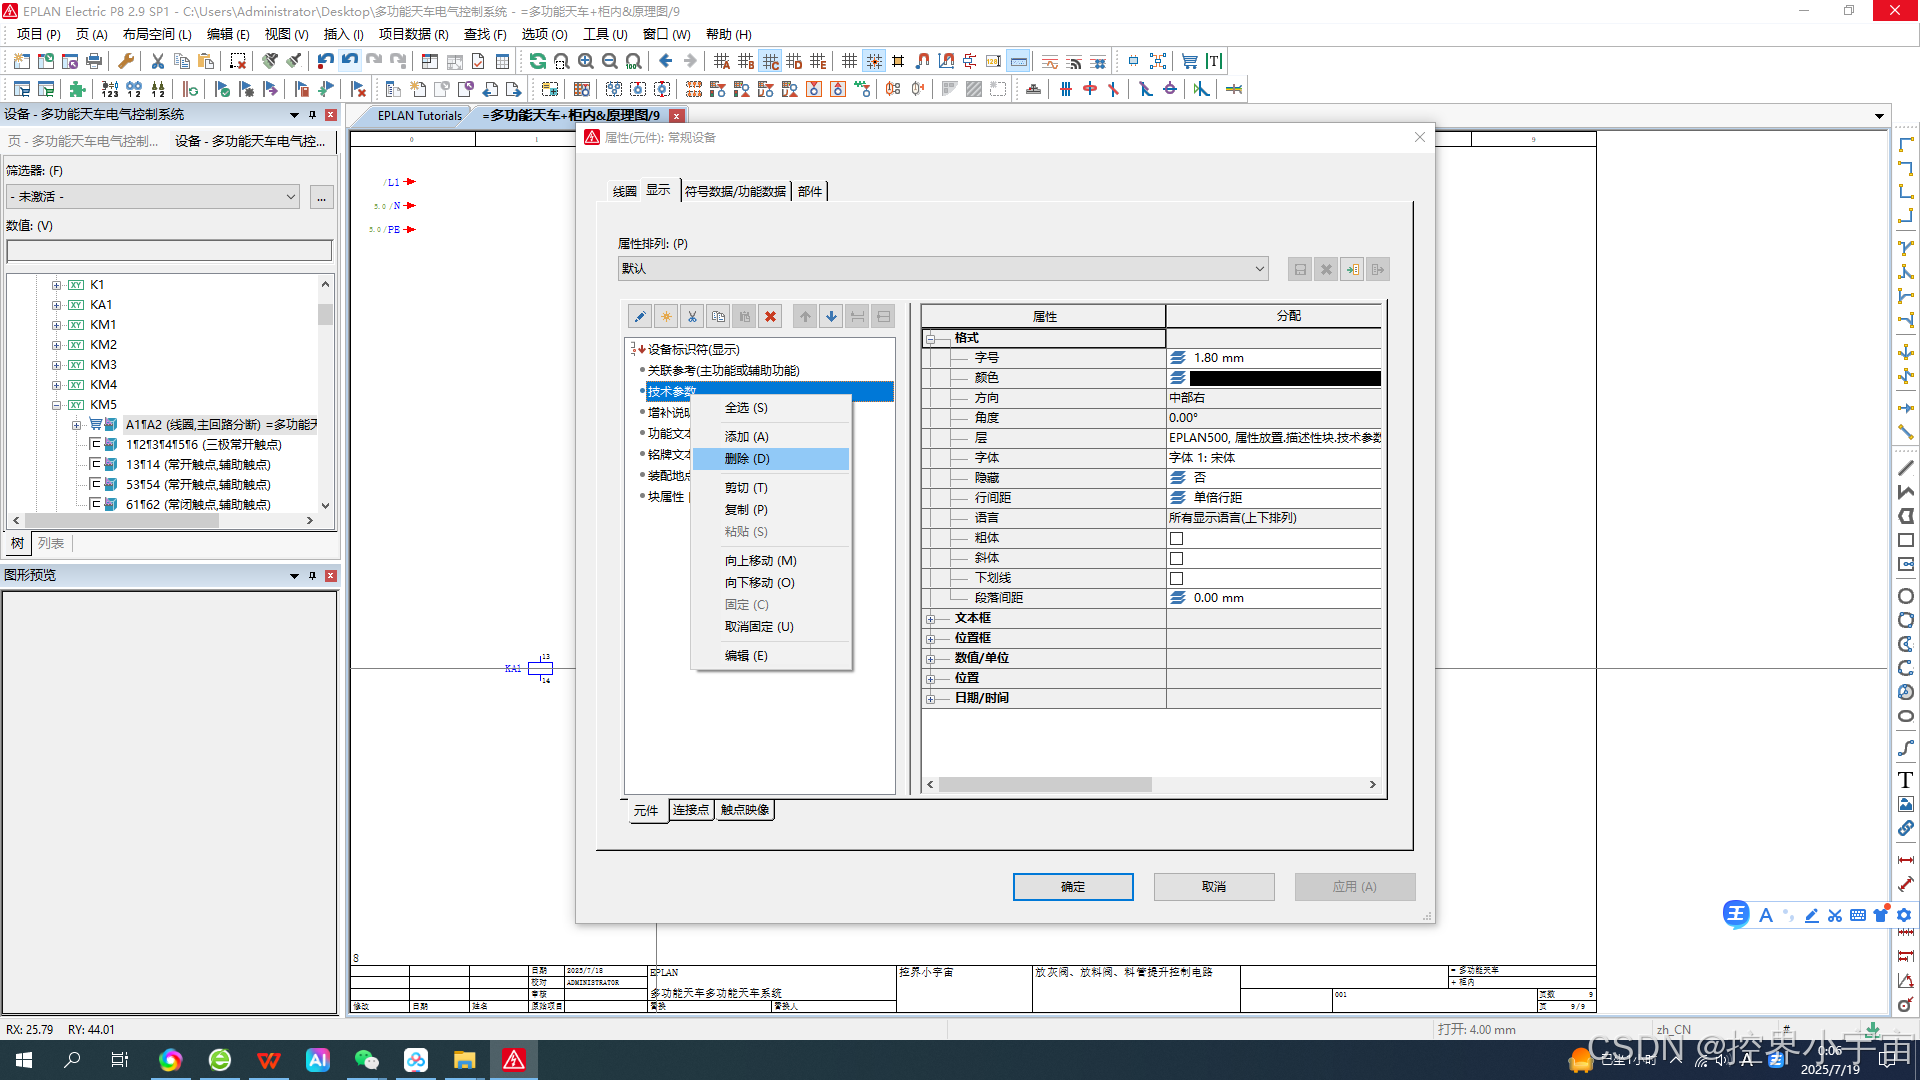Click the print icon in main toolbar
This screenshot has height=1080, width=1920.
click(x=94, y=61)
